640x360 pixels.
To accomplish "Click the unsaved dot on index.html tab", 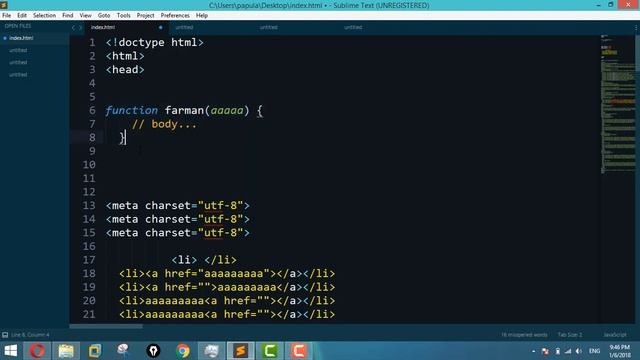I will tap(160, 27).
